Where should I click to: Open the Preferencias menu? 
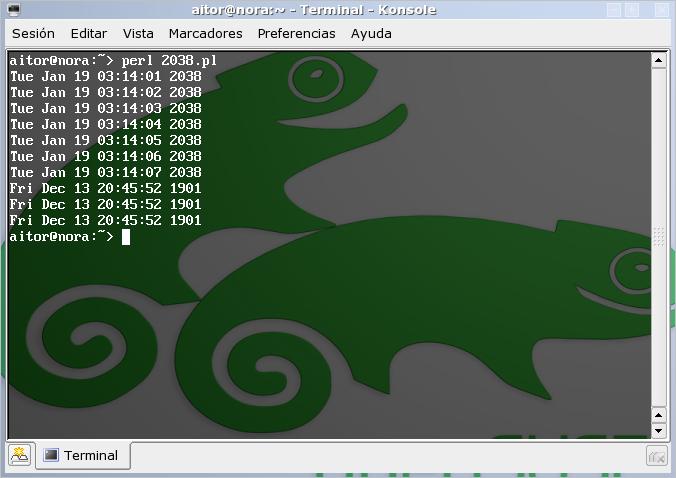click(x=296, y=33)
